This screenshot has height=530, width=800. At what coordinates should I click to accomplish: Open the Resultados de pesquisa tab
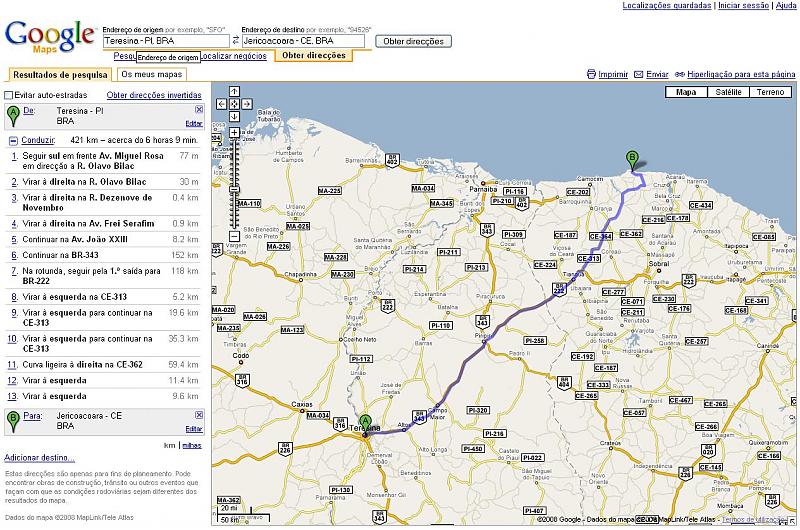point(60,74)
